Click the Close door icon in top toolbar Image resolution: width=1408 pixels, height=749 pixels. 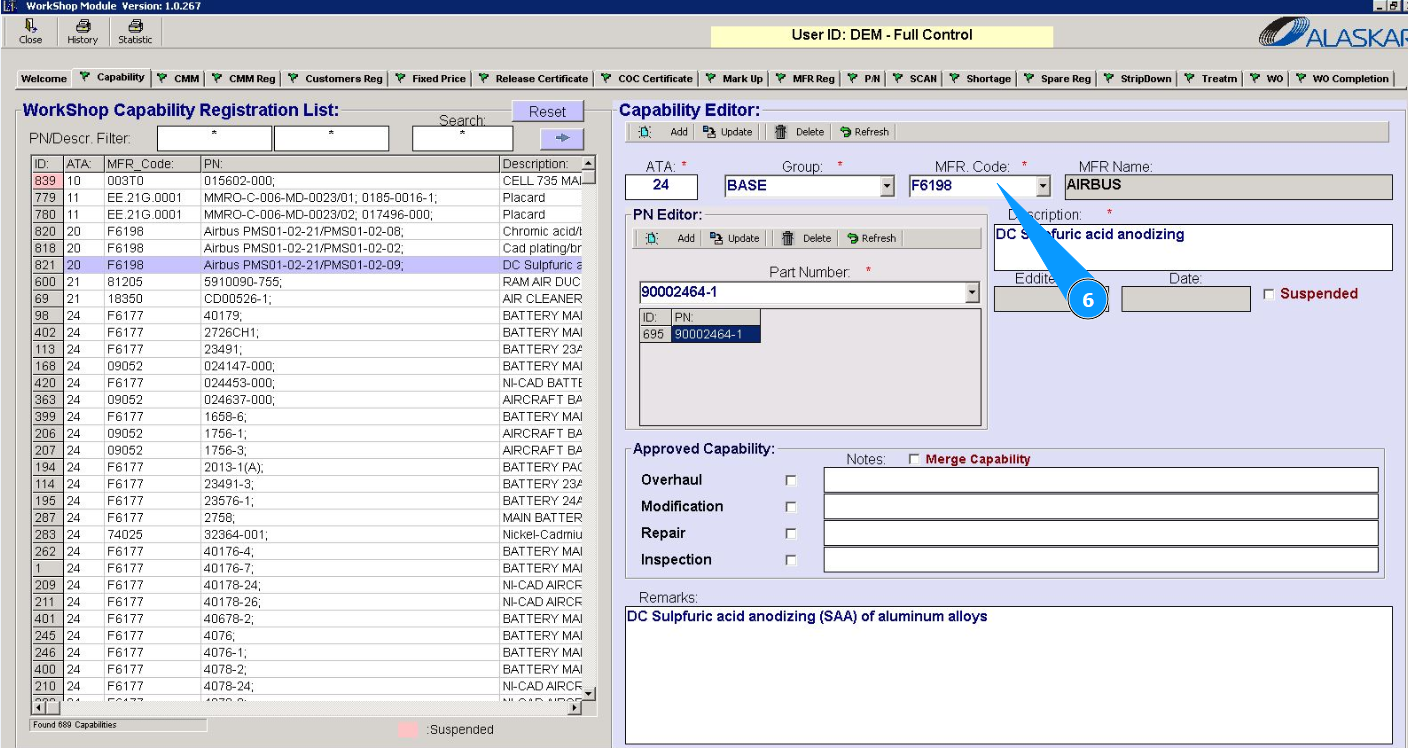(31, 26)
